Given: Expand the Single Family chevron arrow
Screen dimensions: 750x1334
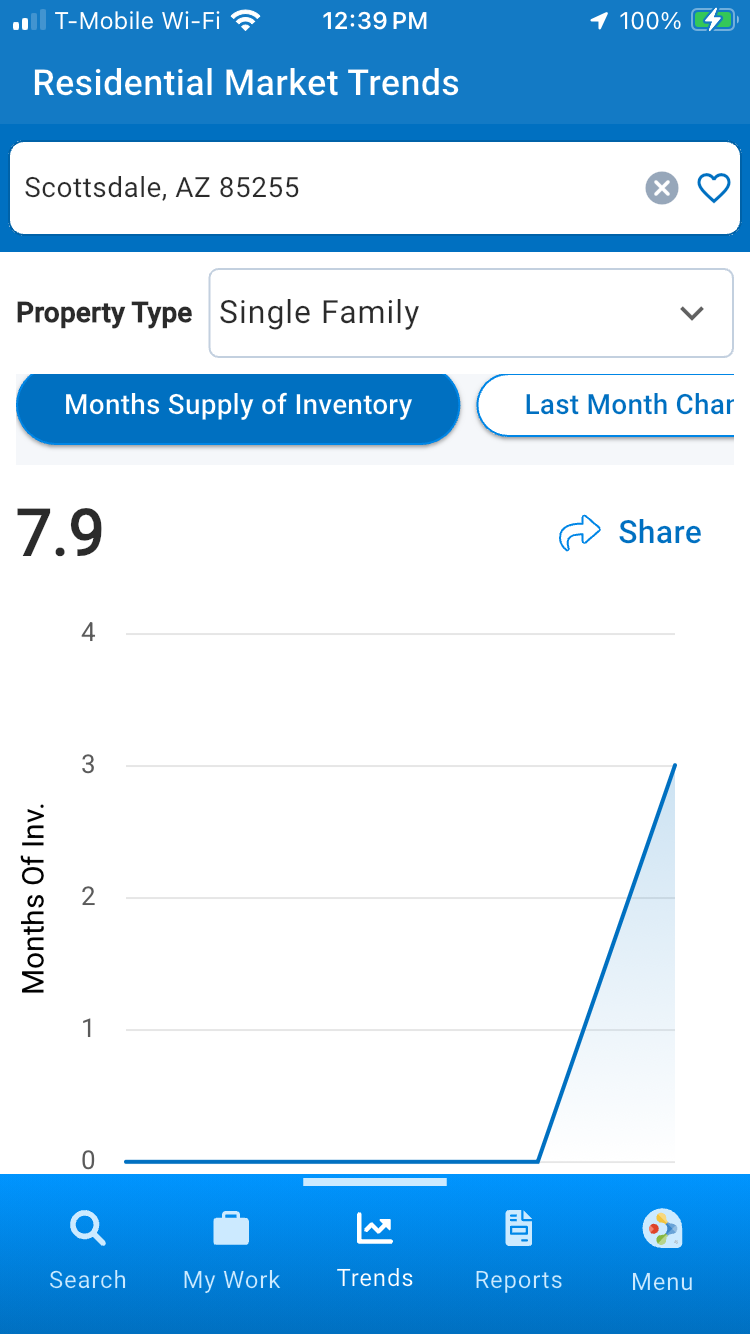Looking at the screenshot, I should click(x=692, y=313).
